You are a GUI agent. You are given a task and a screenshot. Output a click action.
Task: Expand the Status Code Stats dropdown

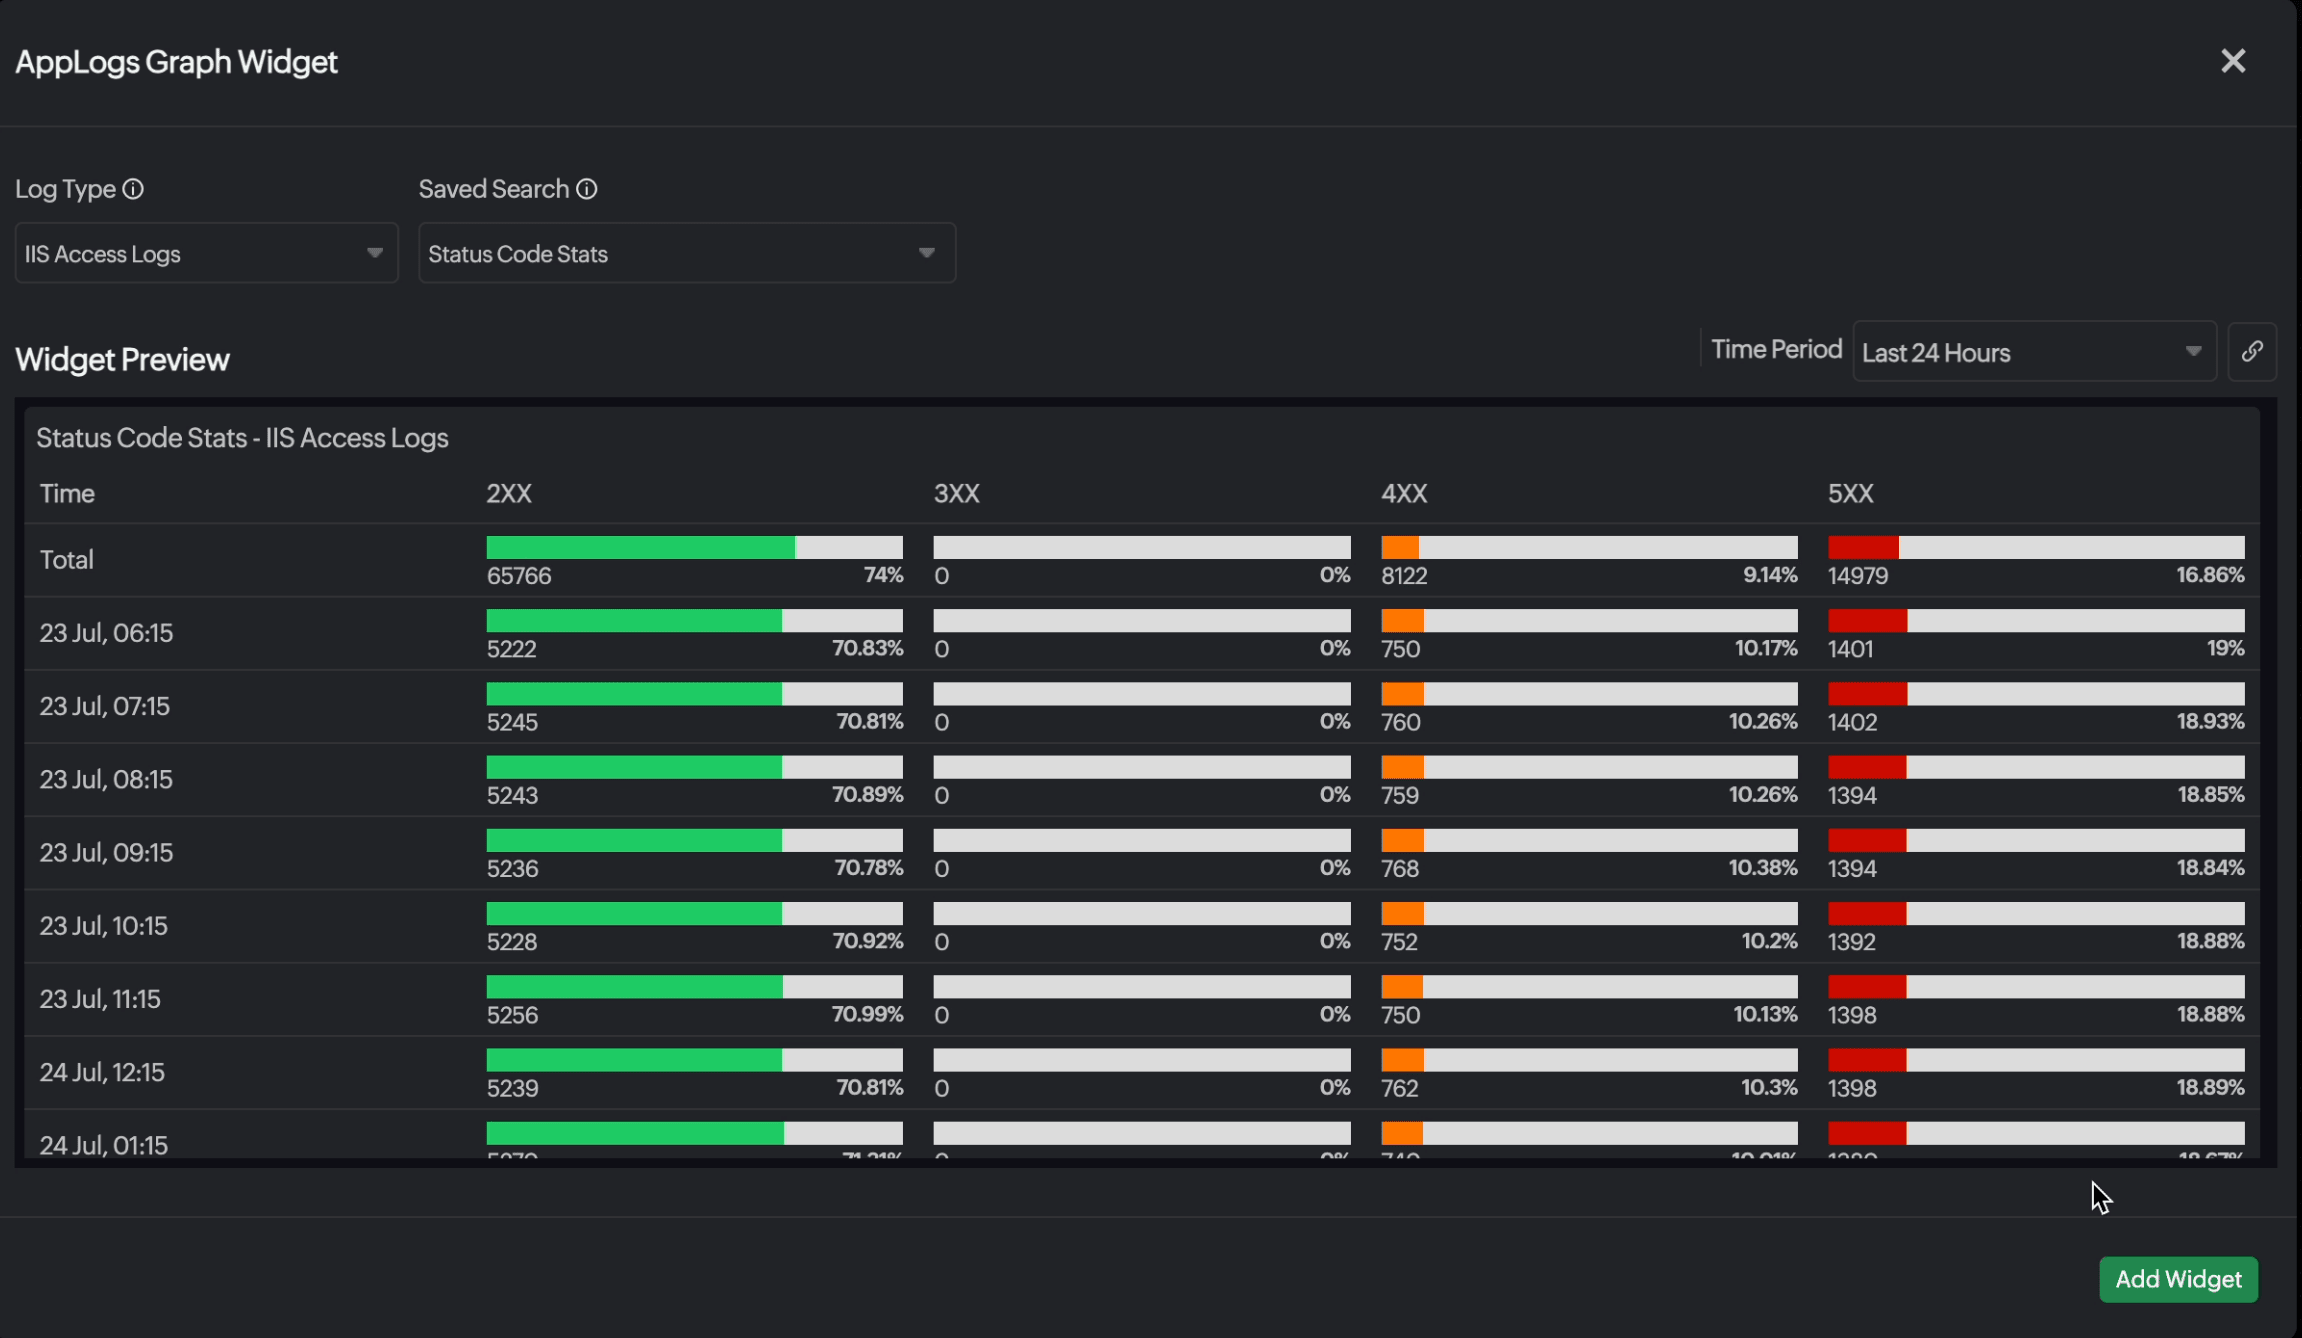686,254
